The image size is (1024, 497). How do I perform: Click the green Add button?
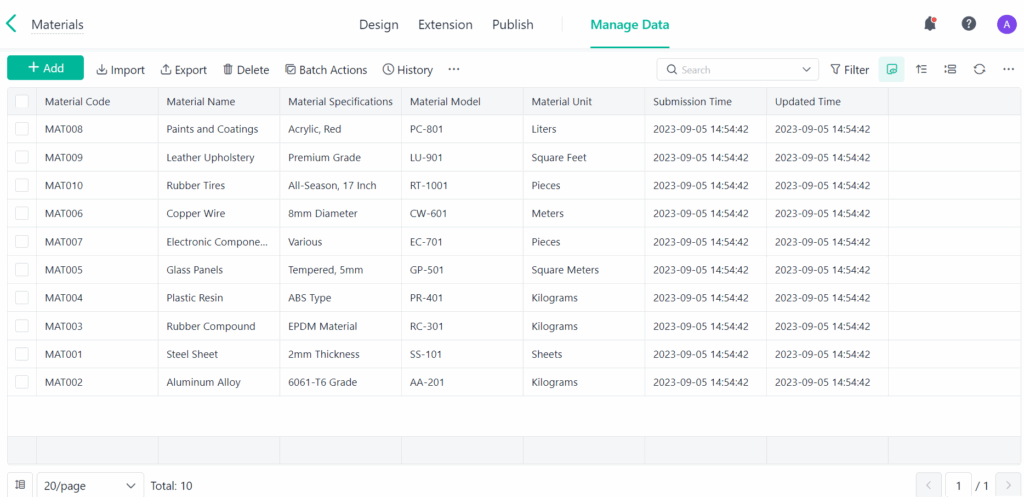(x=45, y=68)
